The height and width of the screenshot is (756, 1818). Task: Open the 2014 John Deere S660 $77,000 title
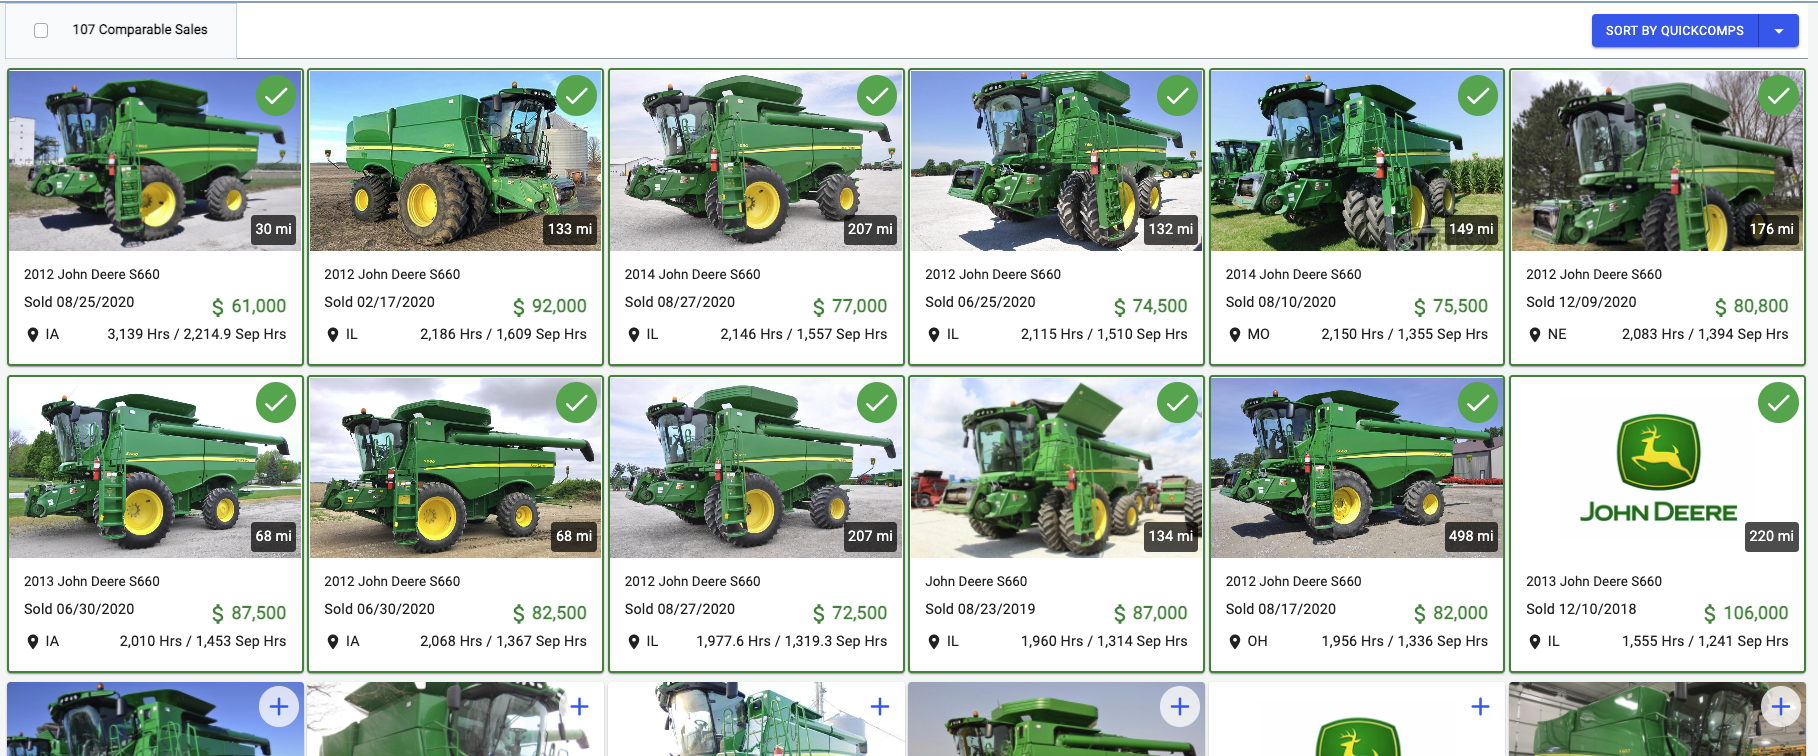tap(692, 274)
